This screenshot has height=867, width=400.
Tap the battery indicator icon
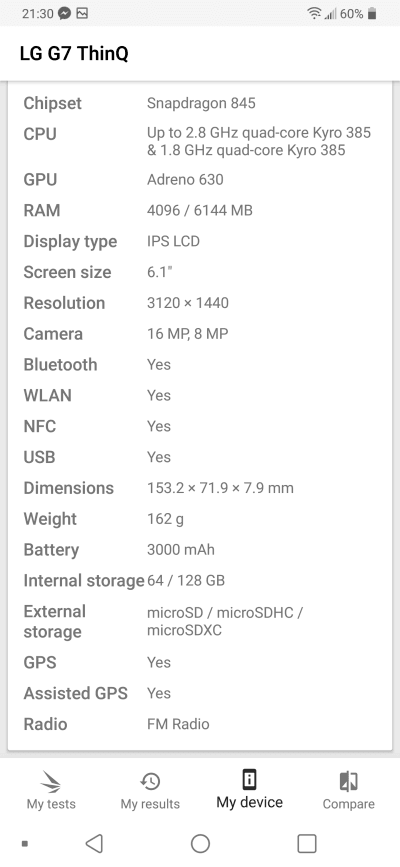[x=372, y=13]
